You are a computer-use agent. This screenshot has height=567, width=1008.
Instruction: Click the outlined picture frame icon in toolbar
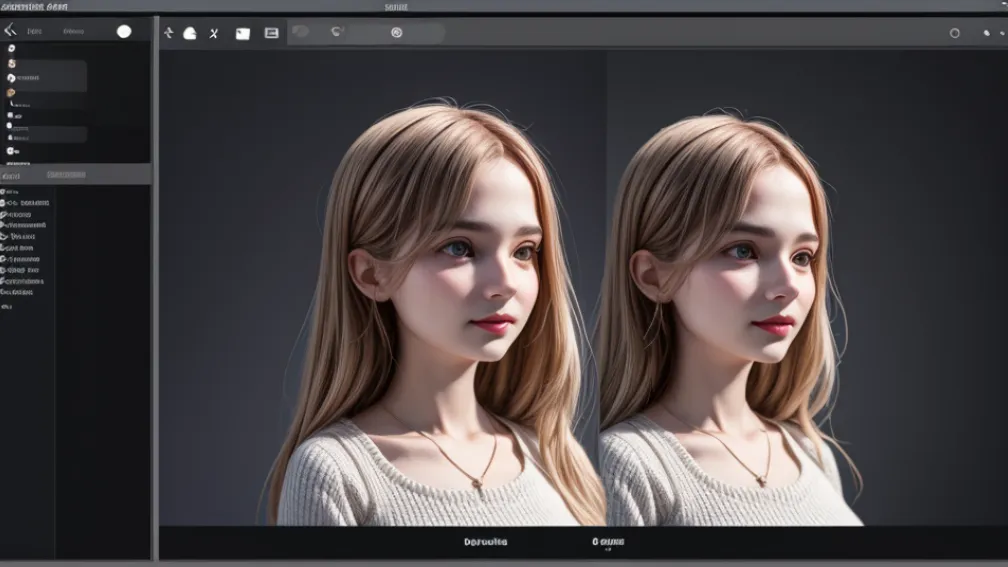(x=271, y=33)
